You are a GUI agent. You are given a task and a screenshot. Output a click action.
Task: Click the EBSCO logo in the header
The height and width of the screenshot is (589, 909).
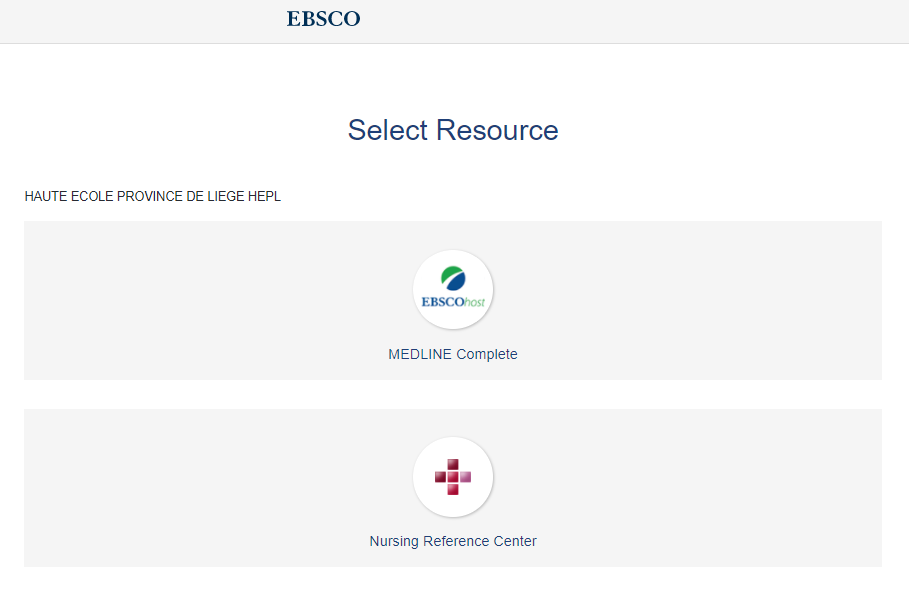click(x=323, y=19)
